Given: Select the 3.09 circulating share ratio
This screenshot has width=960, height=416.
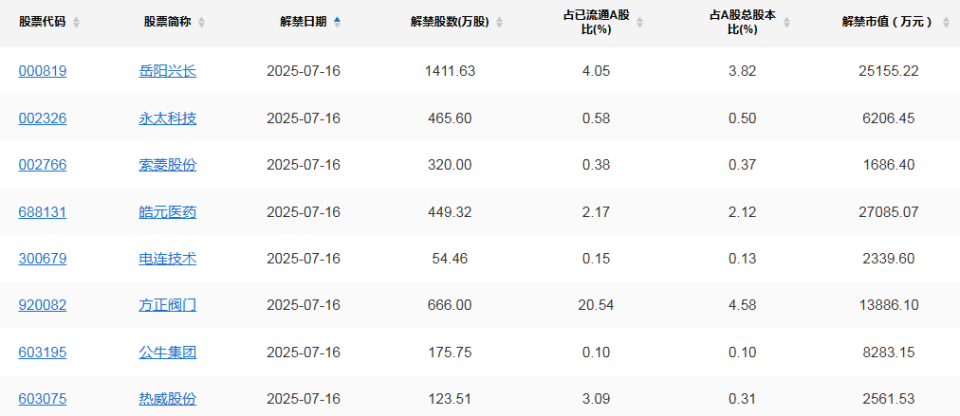Looking at the screenshot, I should [597, 399].
